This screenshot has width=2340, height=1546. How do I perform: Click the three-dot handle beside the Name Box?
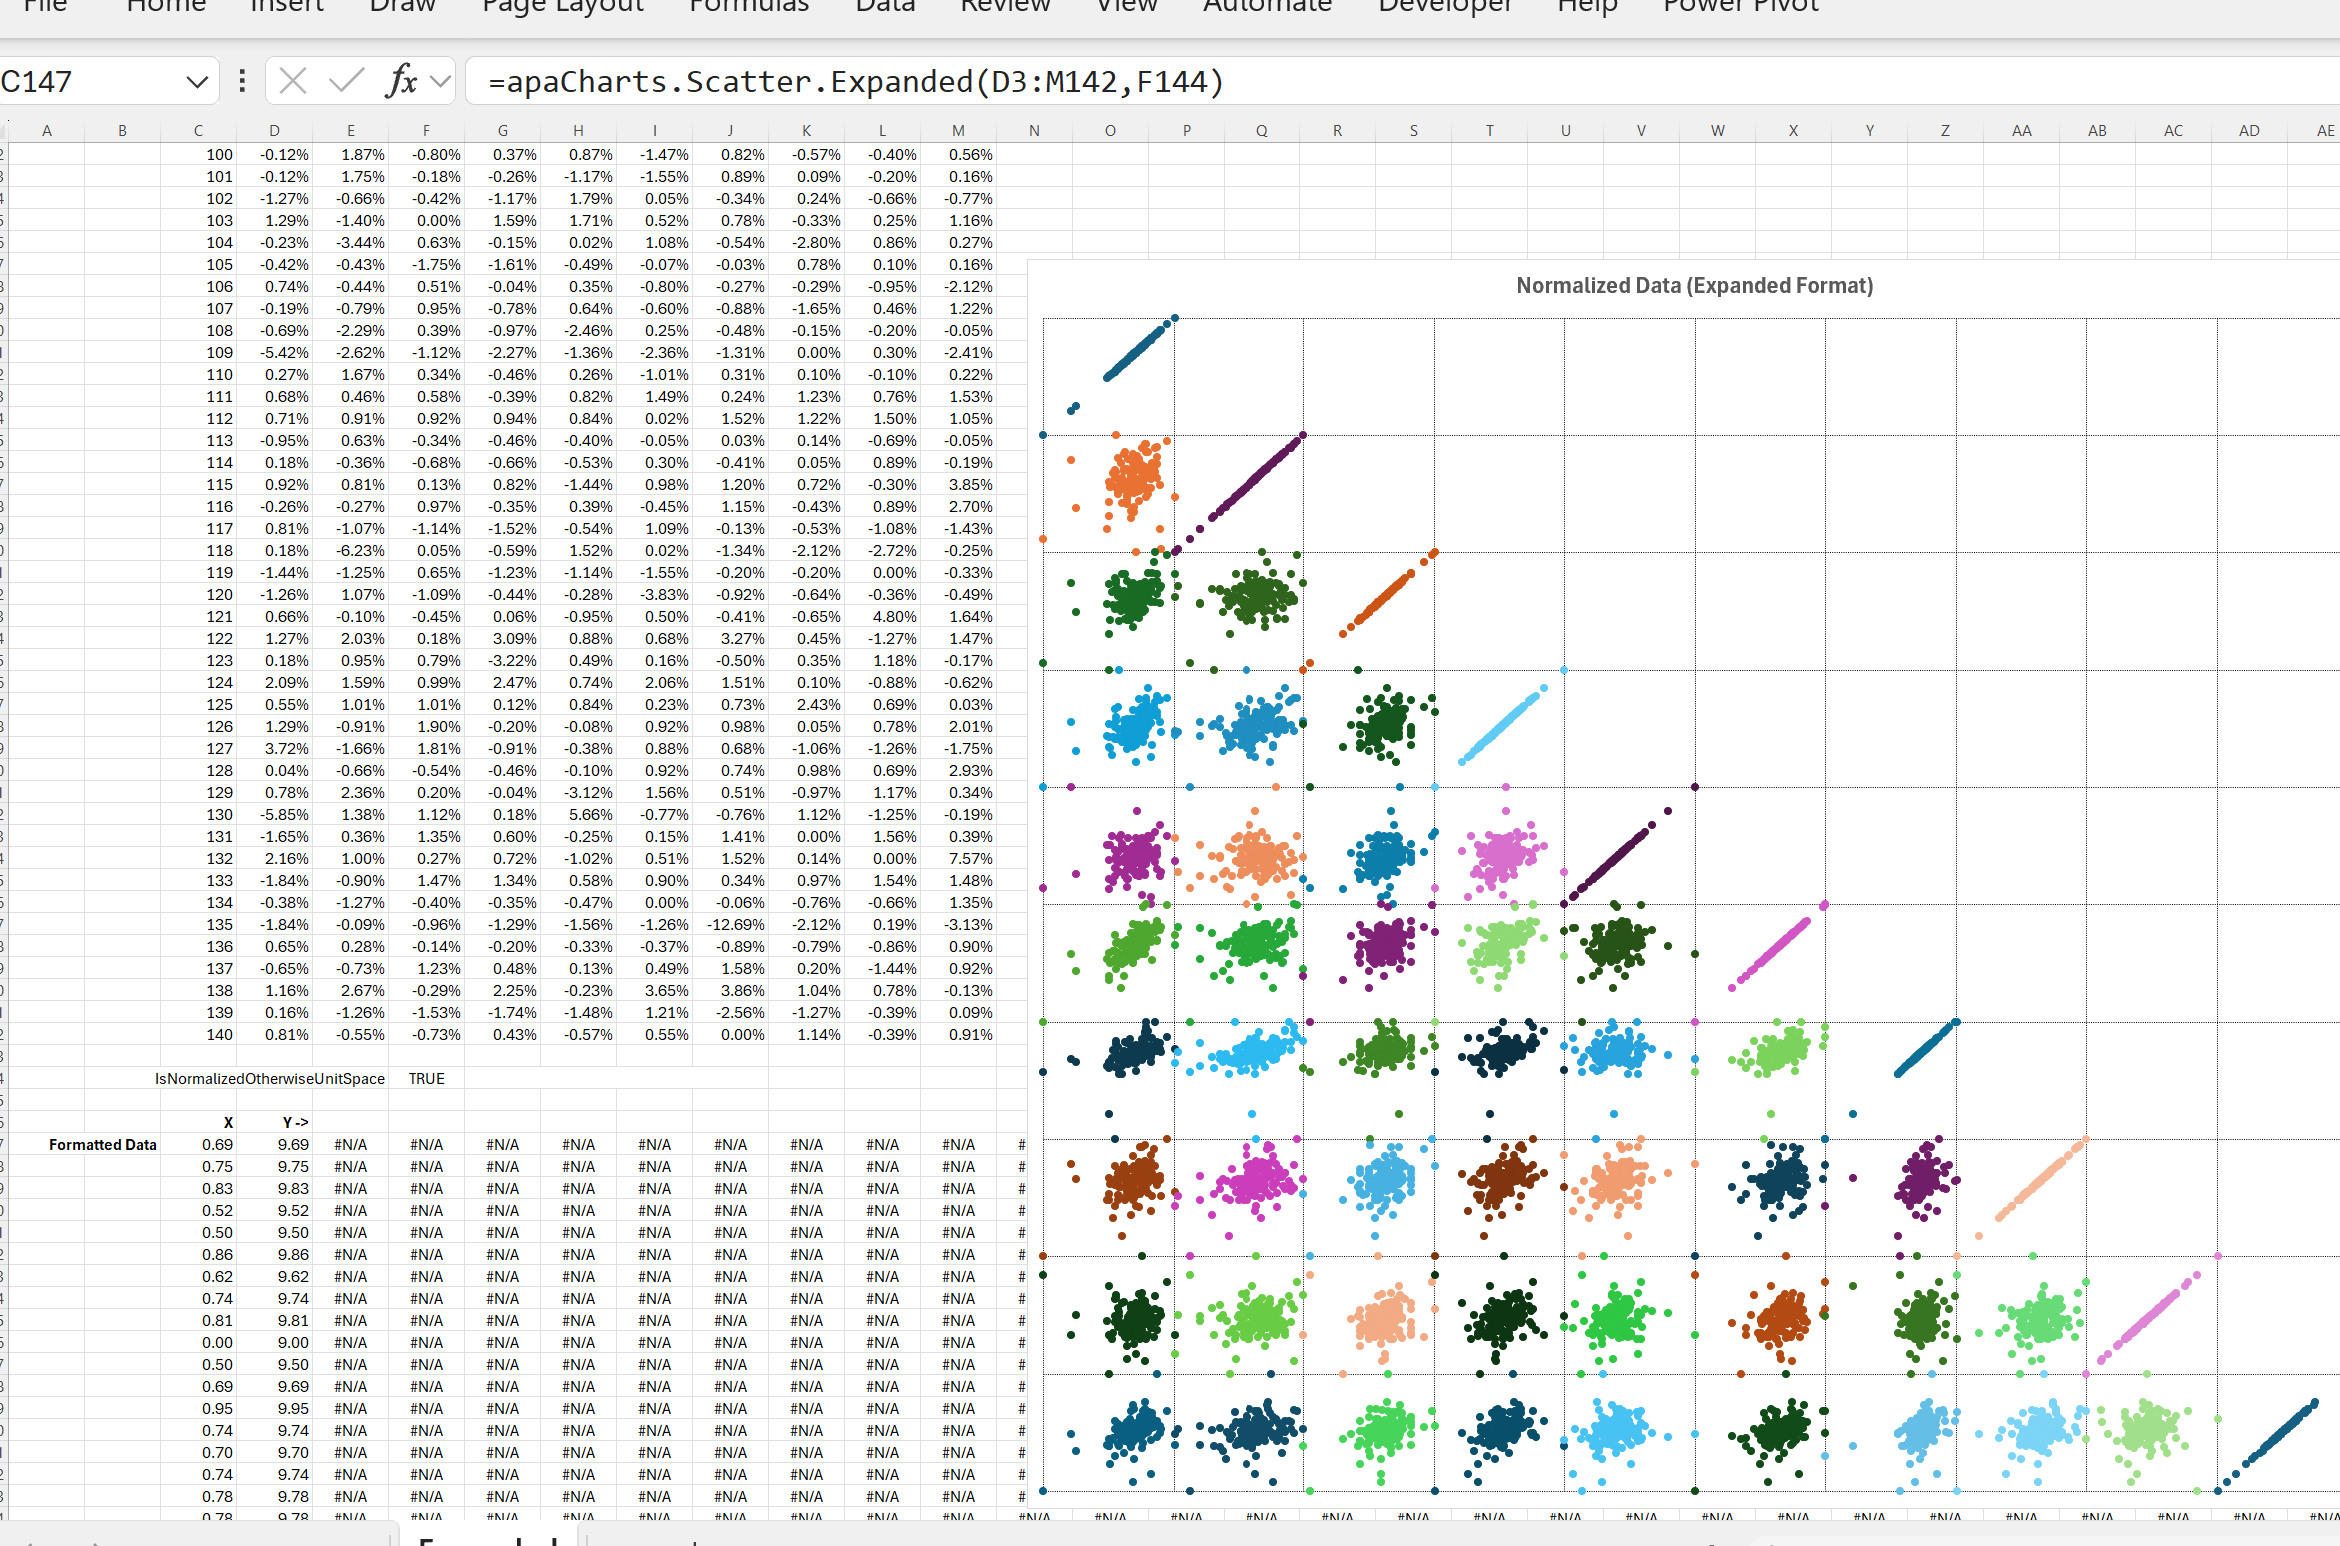242,81
